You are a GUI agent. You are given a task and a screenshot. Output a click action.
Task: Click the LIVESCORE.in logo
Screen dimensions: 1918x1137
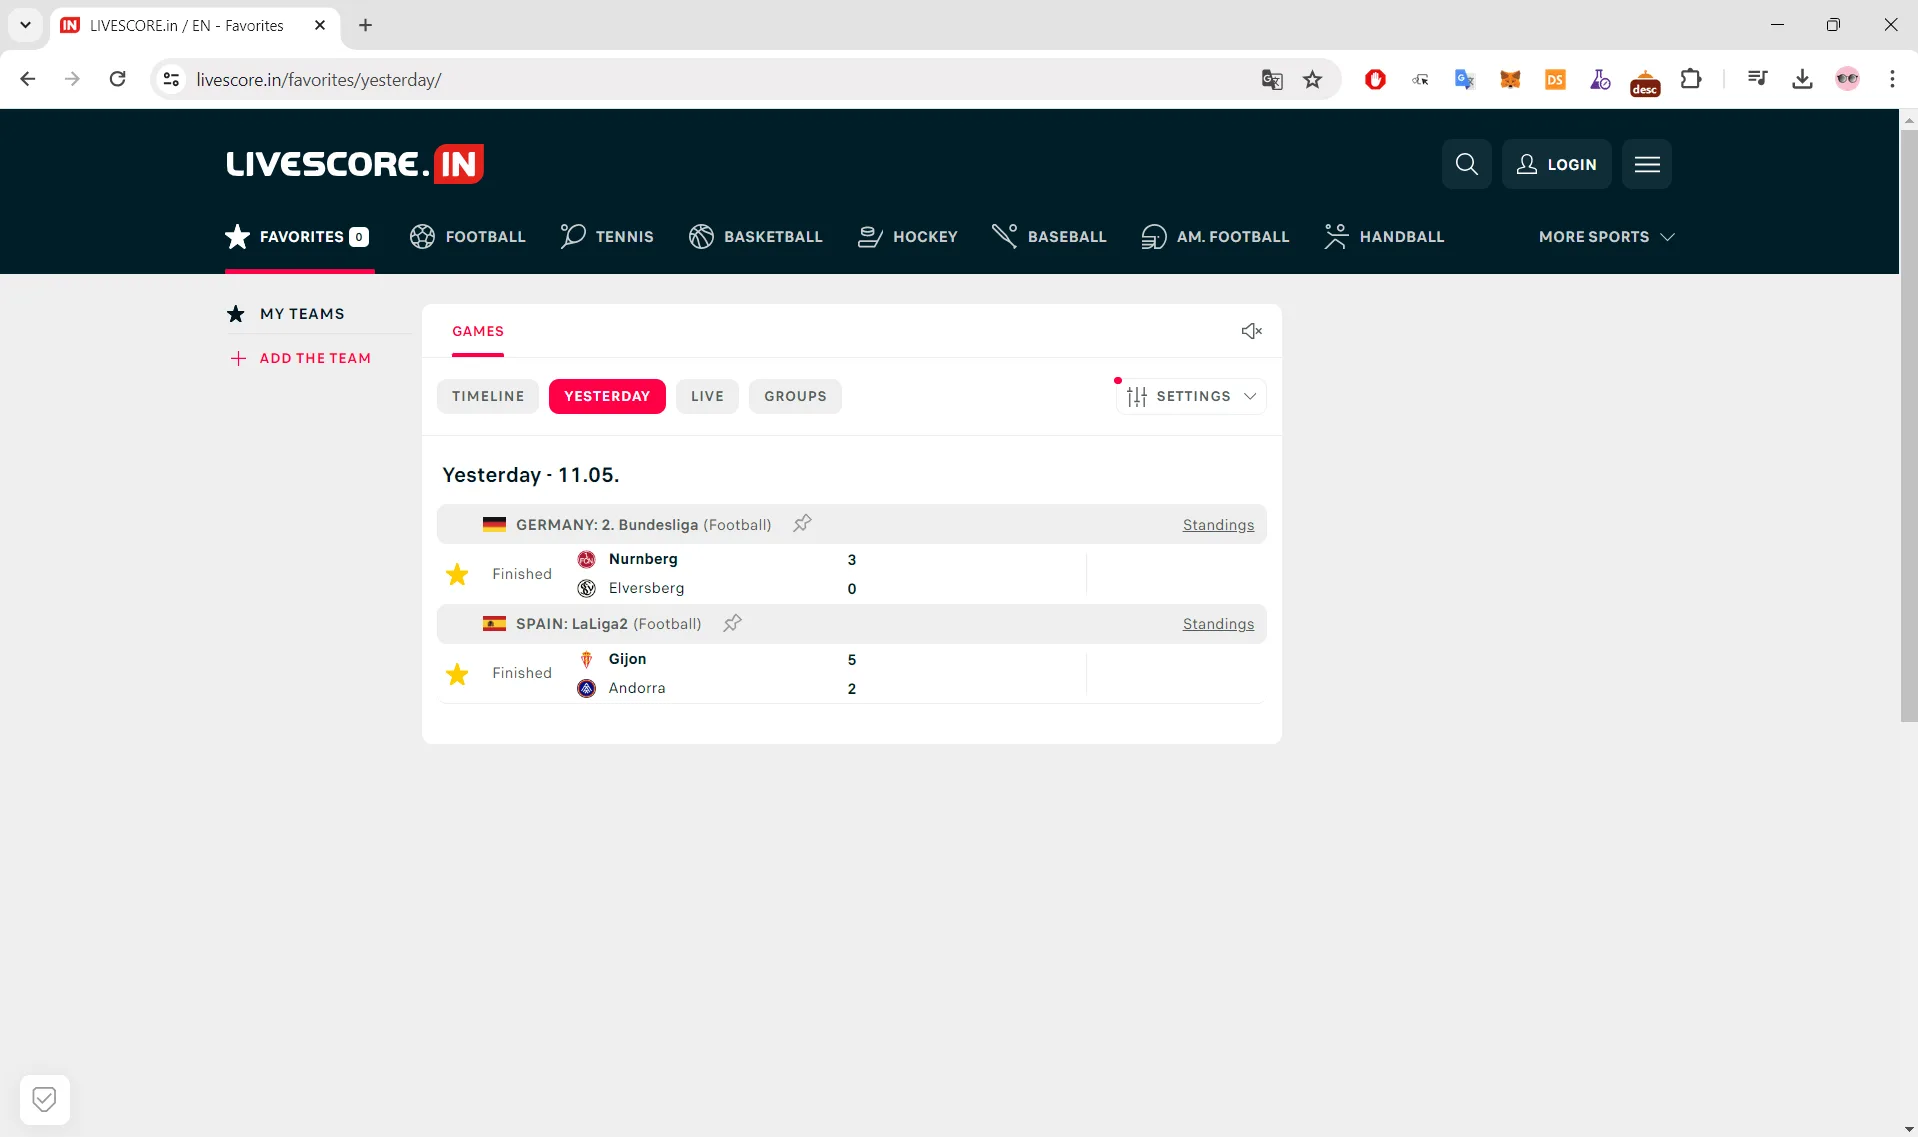(355, 164)
